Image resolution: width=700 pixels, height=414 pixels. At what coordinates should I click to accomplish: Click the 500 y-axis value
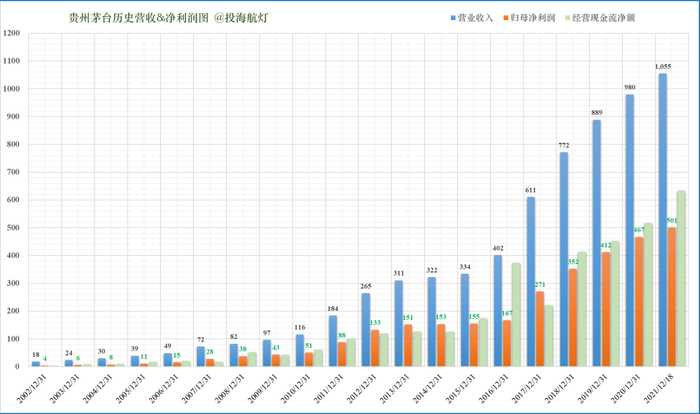click(x=13, y=228)
